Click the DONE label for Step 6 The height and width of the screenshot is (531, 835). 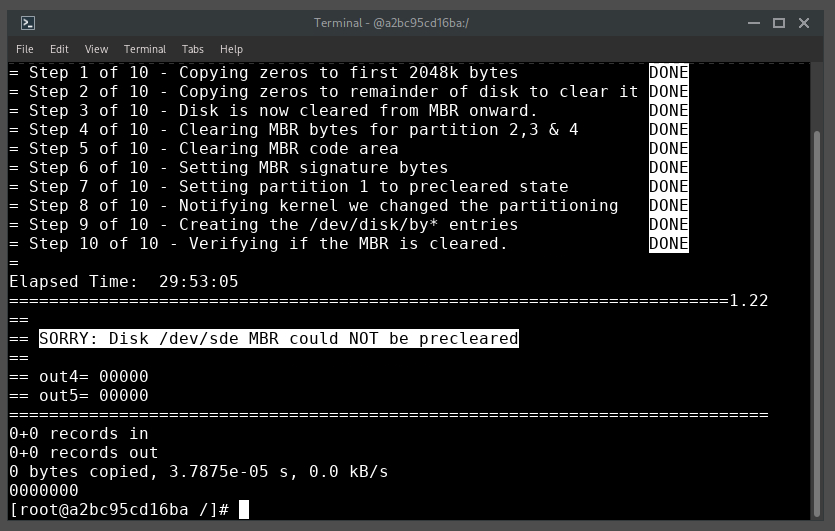[x=669, y=167]
